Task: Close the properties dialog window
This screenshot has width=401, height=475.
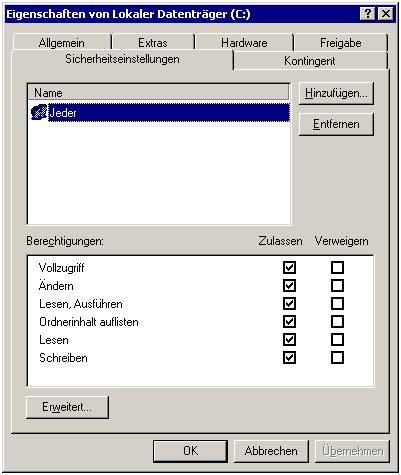Action: (386, 14)
